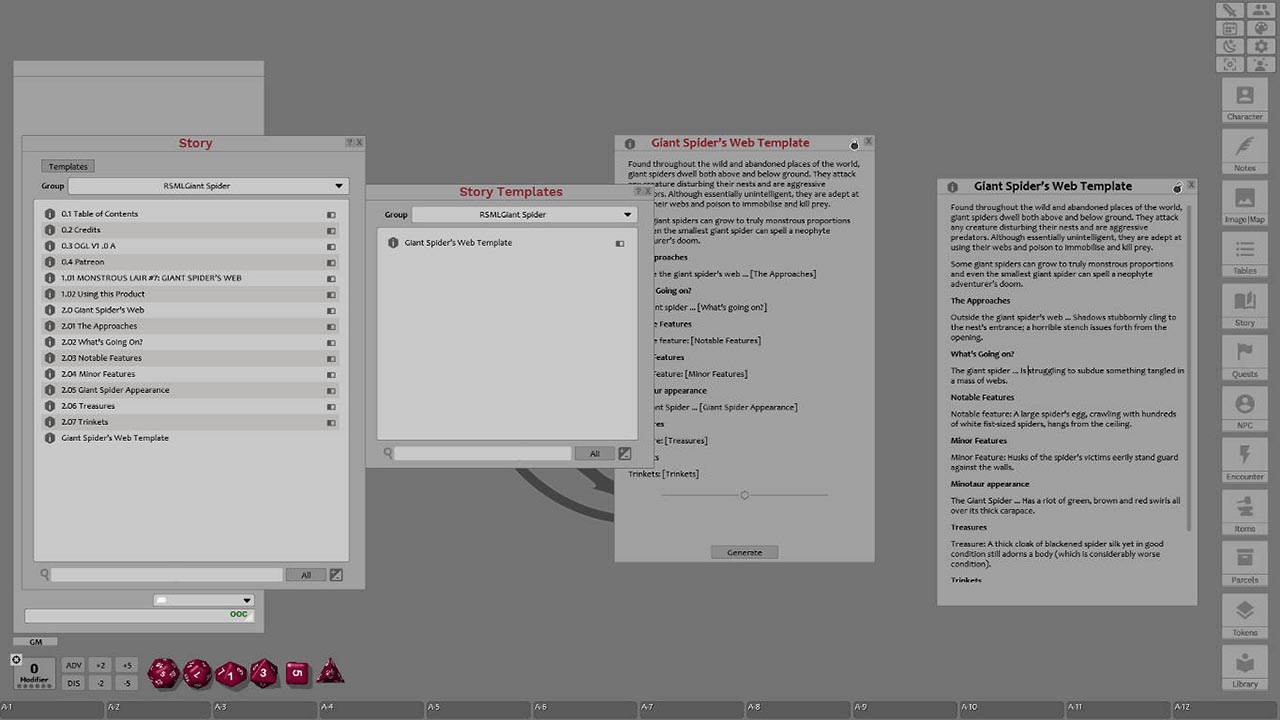The image size is (1280, 720).
Task: Enable disadvantage with the DIS button
Action: click(74, 682)
